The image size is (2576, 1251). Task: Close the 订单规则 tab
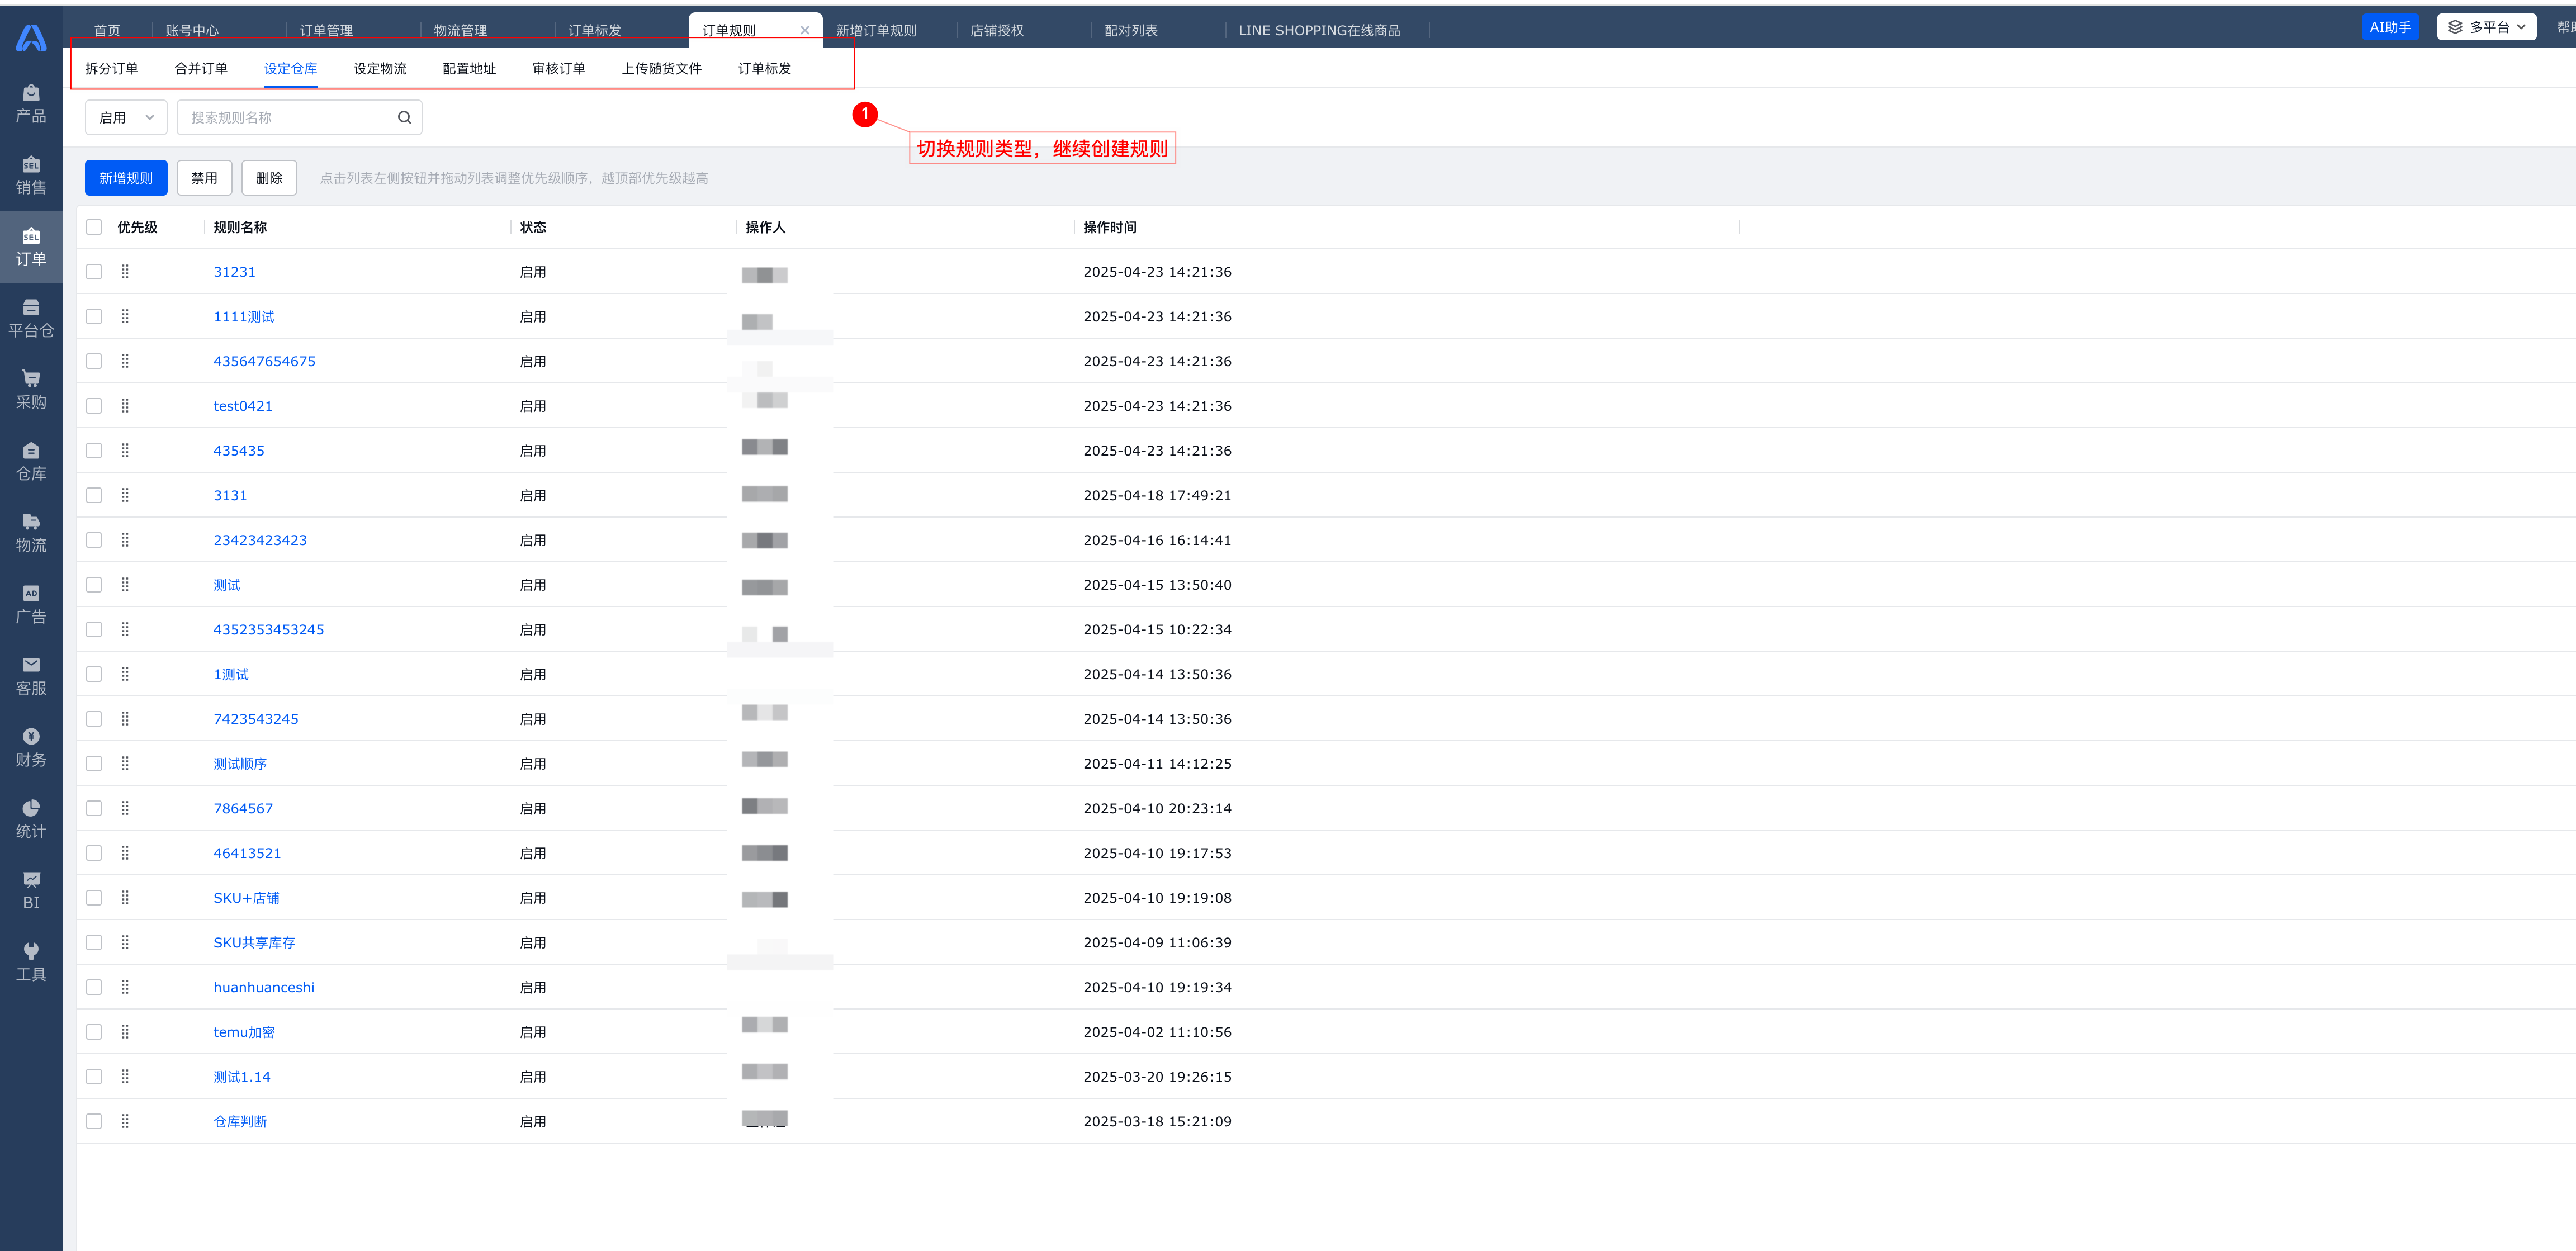[805, 31]
